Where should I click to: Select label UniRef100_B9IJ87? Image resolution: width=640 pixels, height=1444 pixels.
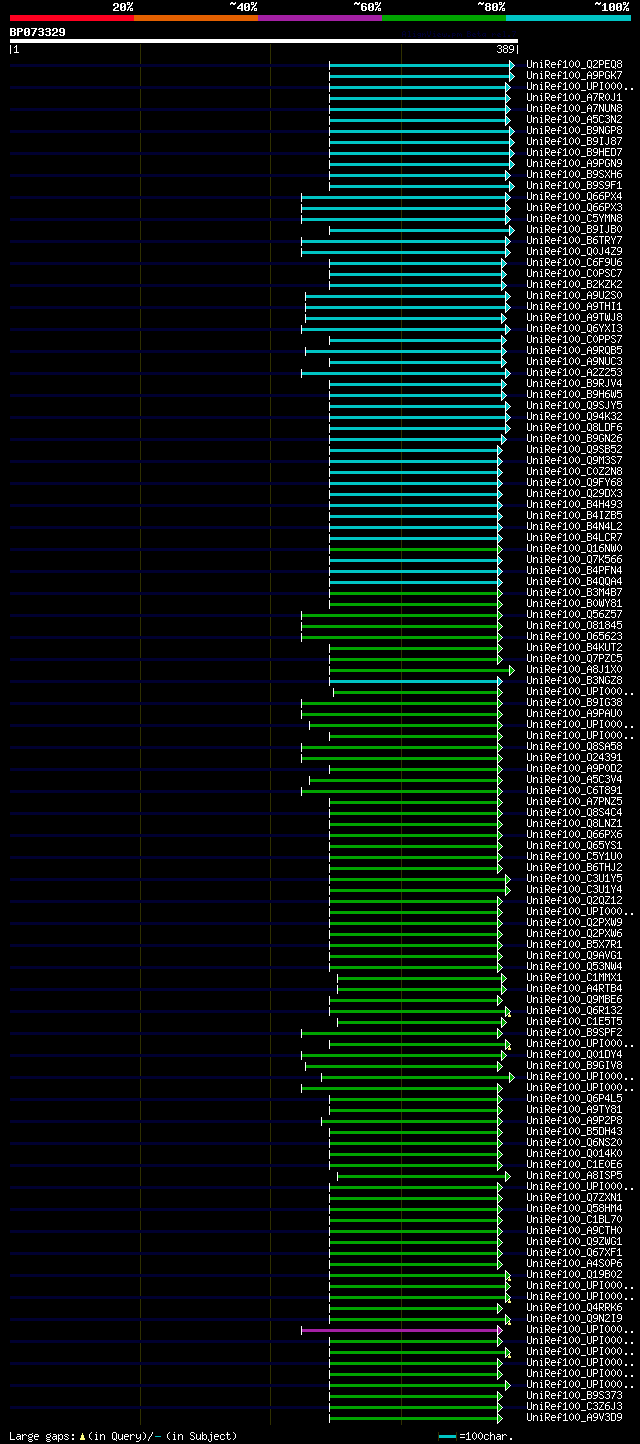tap(574, 141)
